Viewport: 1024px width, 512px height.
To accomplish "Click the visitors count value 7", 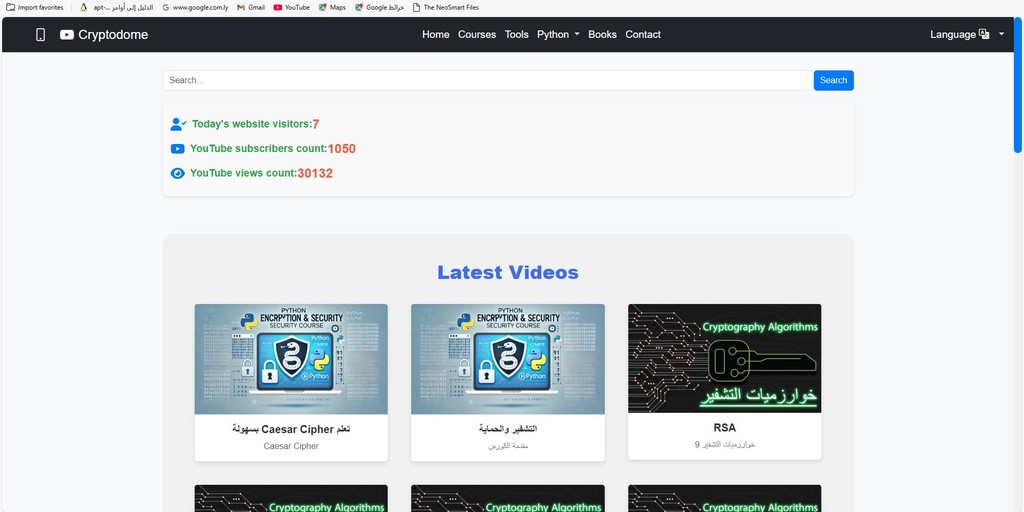I will click(315, 124).
